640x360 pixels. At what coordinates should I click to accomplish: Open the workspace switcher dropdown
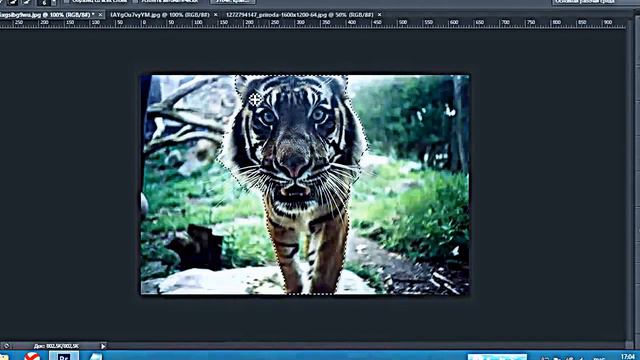(595, 2)
